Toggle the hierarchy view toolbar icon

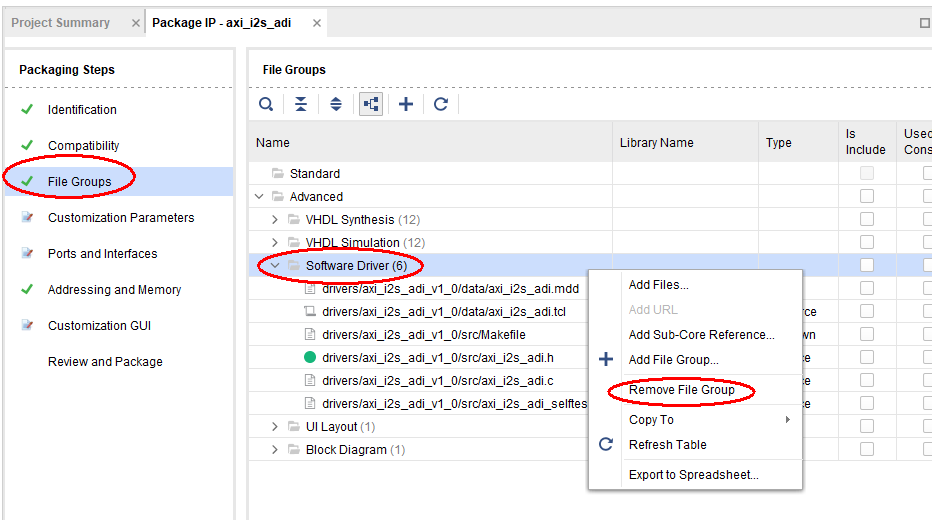371,104
